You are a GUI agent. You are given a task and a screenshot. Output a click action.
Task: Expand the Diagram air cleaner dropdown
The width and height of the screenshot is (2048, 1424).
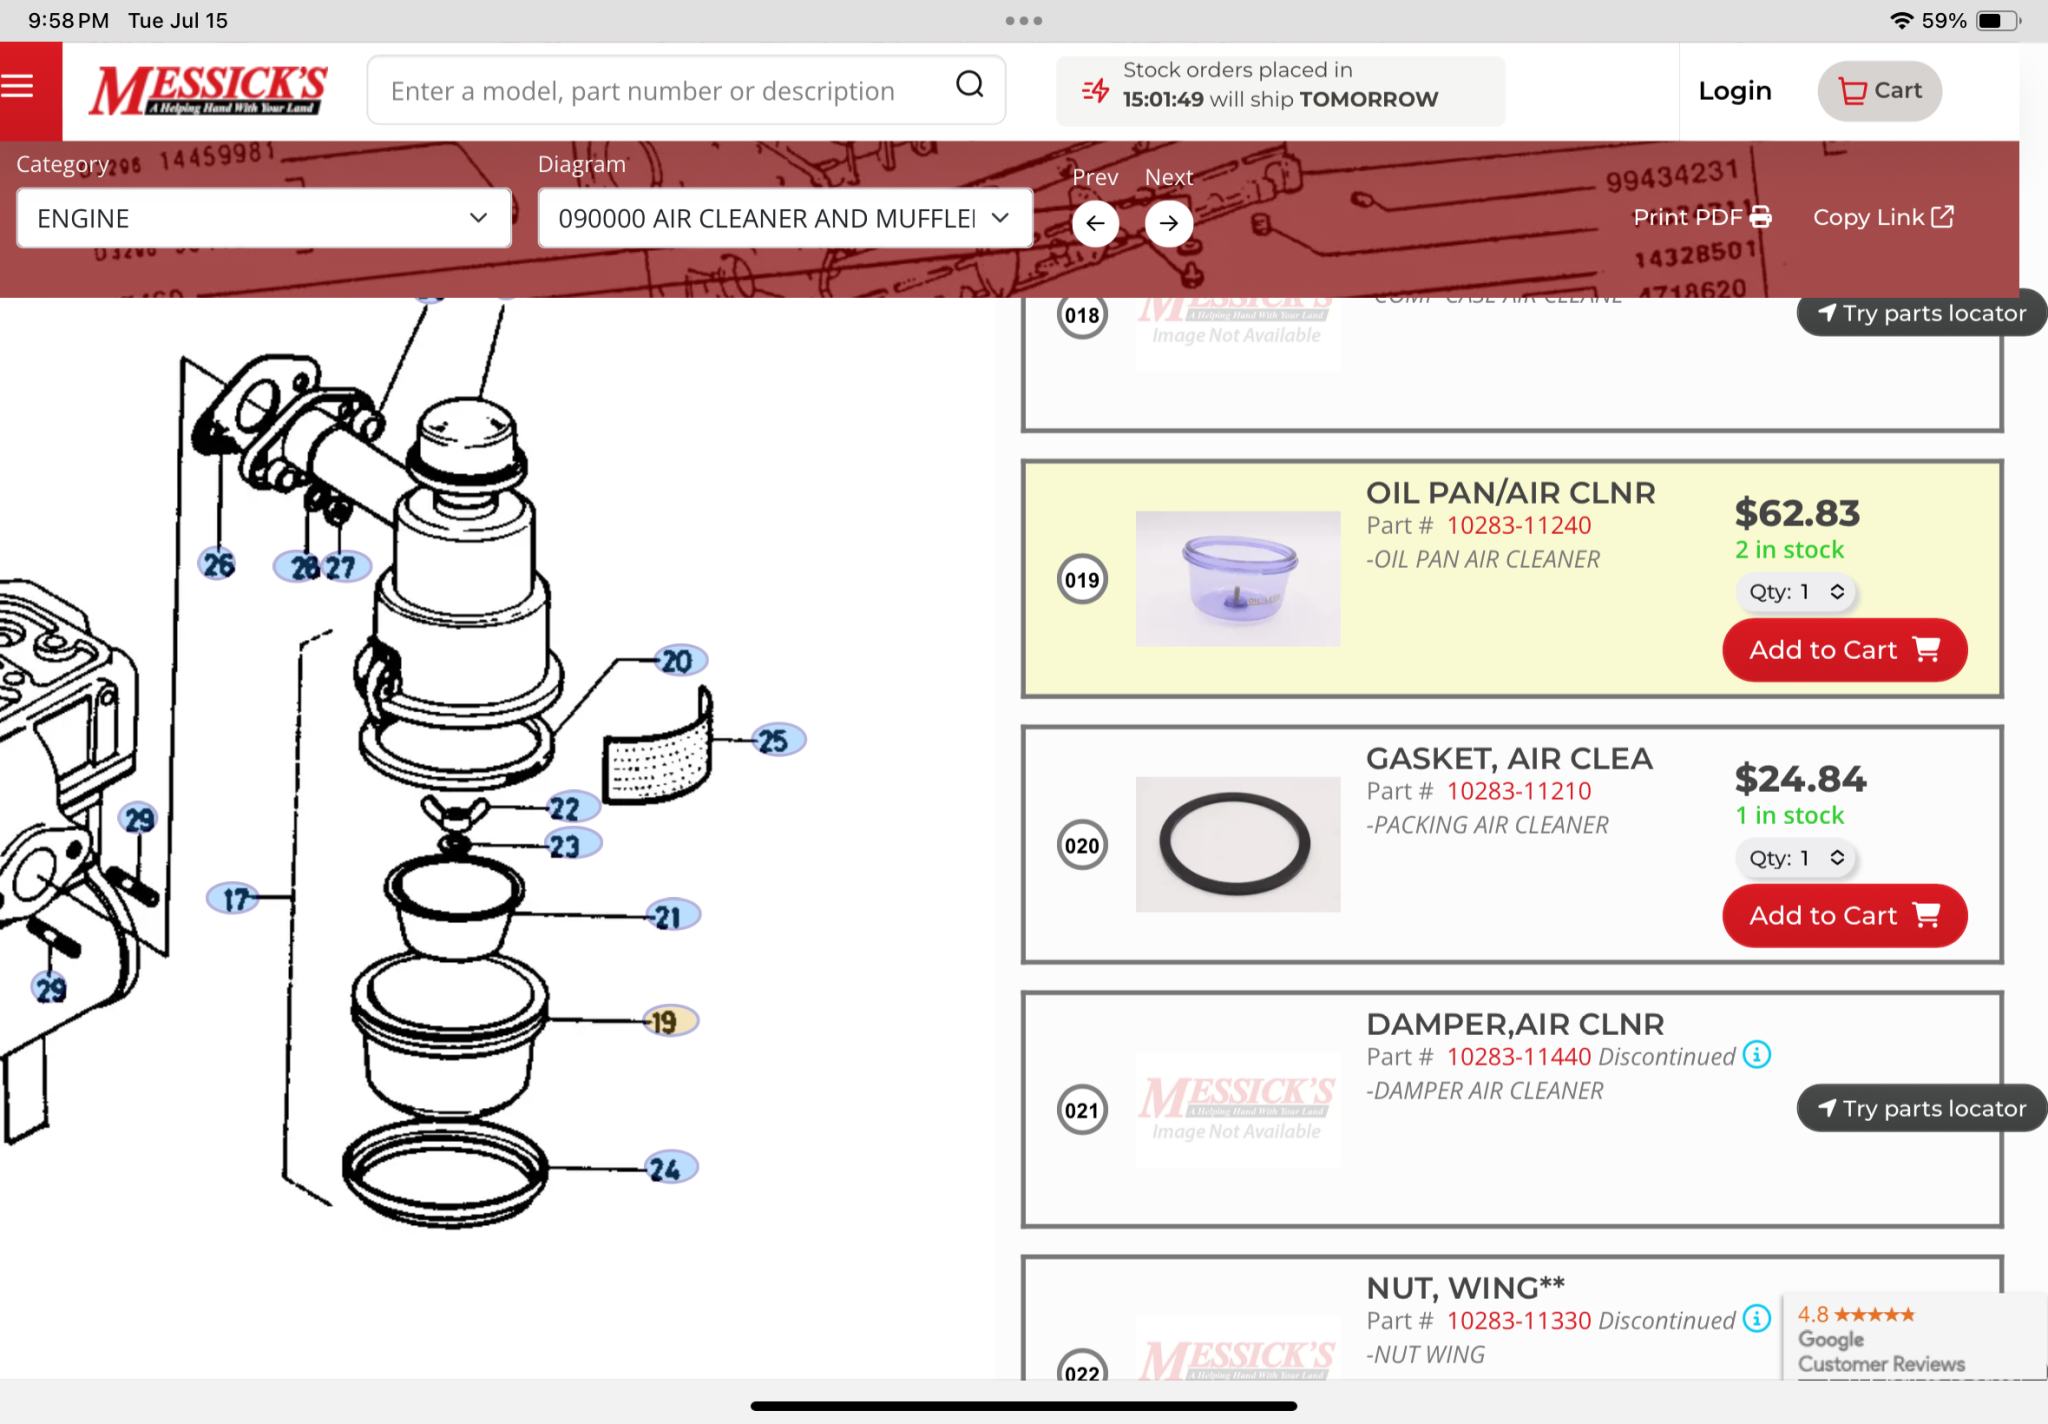[x=785, y=218]
